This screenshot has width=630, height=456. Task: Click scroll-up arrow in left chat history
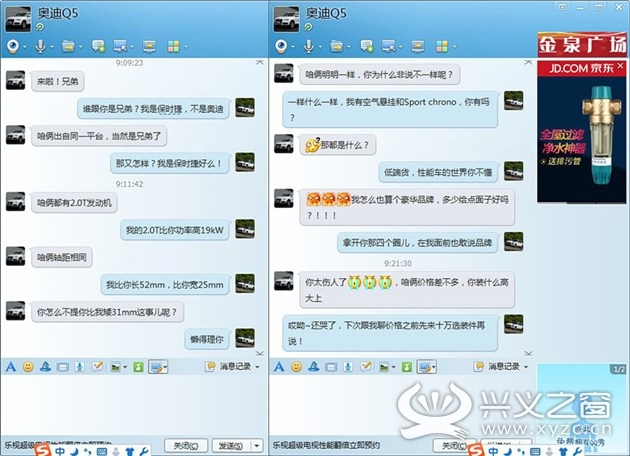tap(260, 62)
